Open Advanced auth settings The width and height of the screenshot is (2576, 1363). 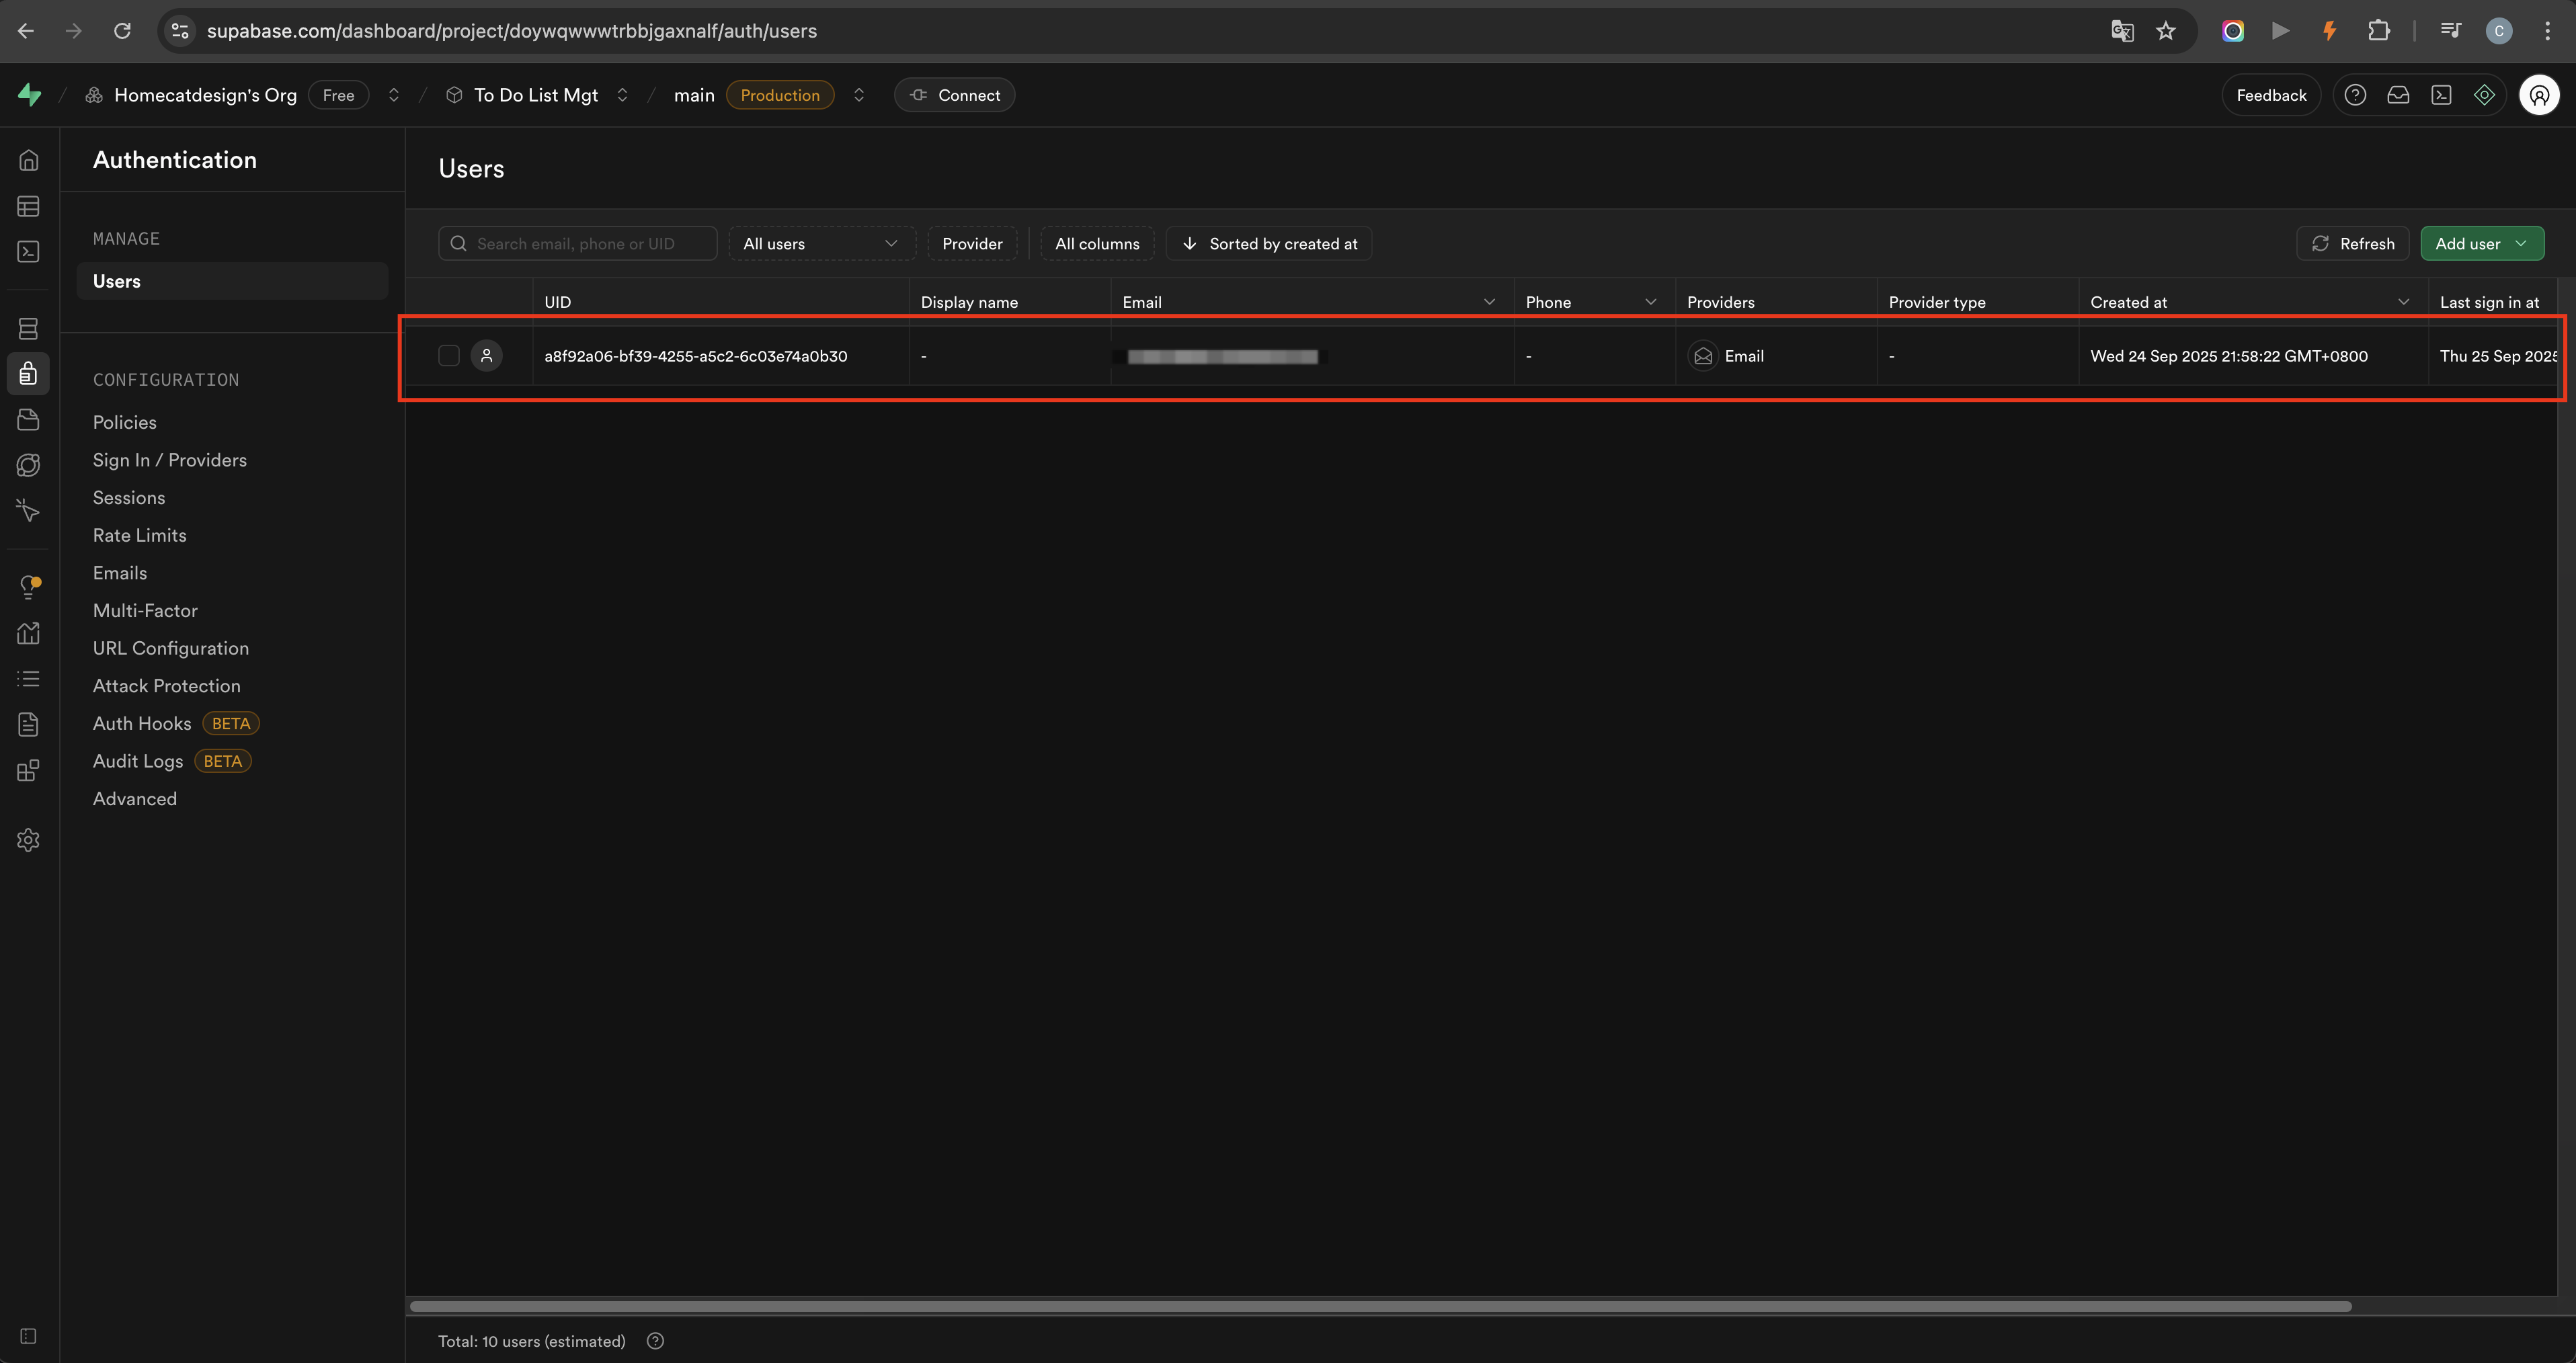[x=135, y=799]
